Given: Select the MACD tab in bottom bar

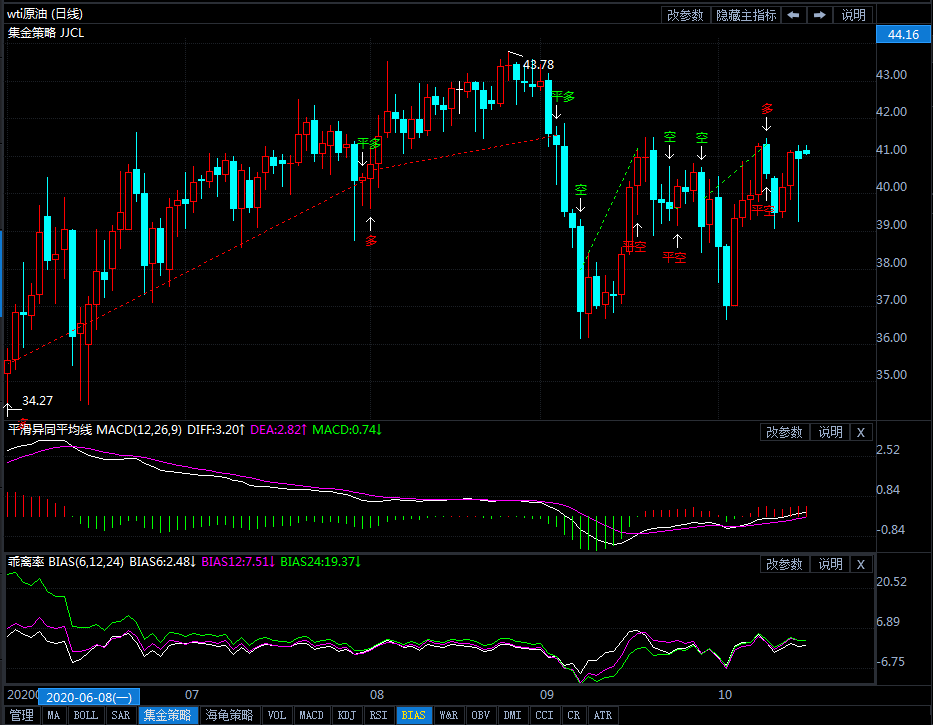Looking at the screenshot, I should coord(311,715).
